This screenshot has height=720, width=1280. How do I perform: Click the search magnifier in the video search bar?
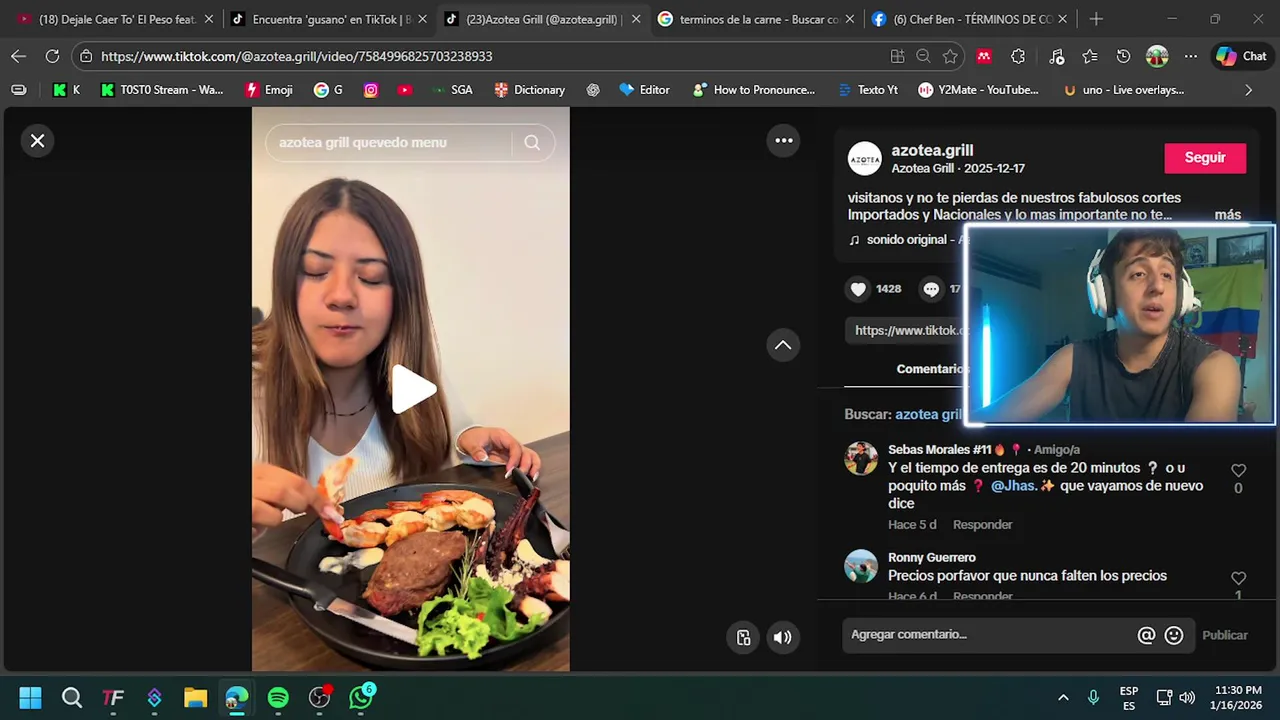pyautogui.click(x=532, y=143)
